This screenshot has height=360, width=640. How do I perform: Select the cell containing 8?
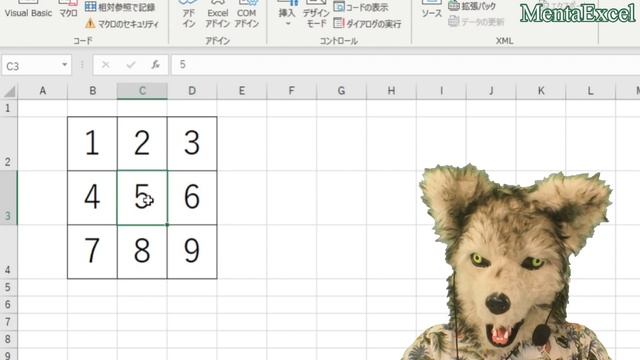pyautogui.click(x=142, y=252)
